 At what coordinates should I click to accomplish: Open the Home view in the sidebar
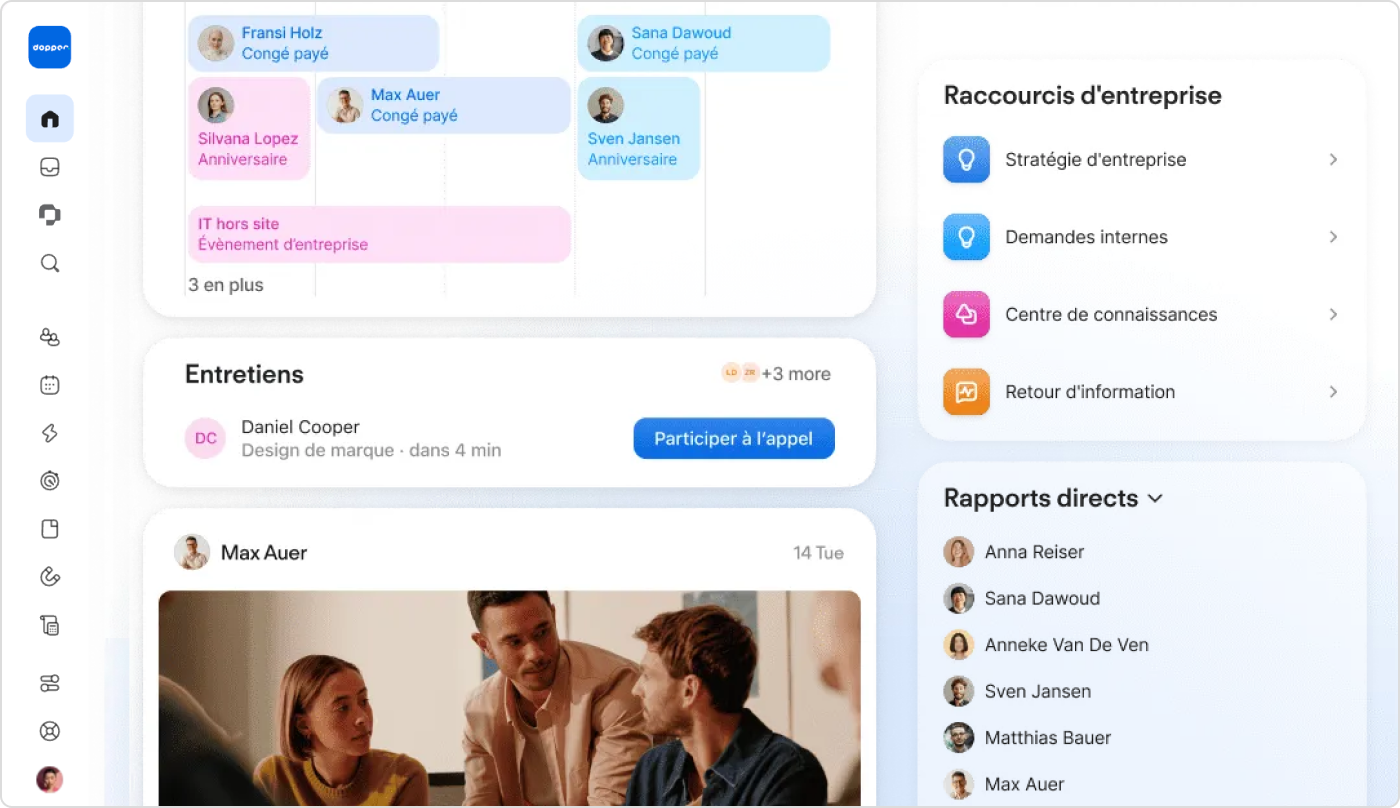coord(49,118)
